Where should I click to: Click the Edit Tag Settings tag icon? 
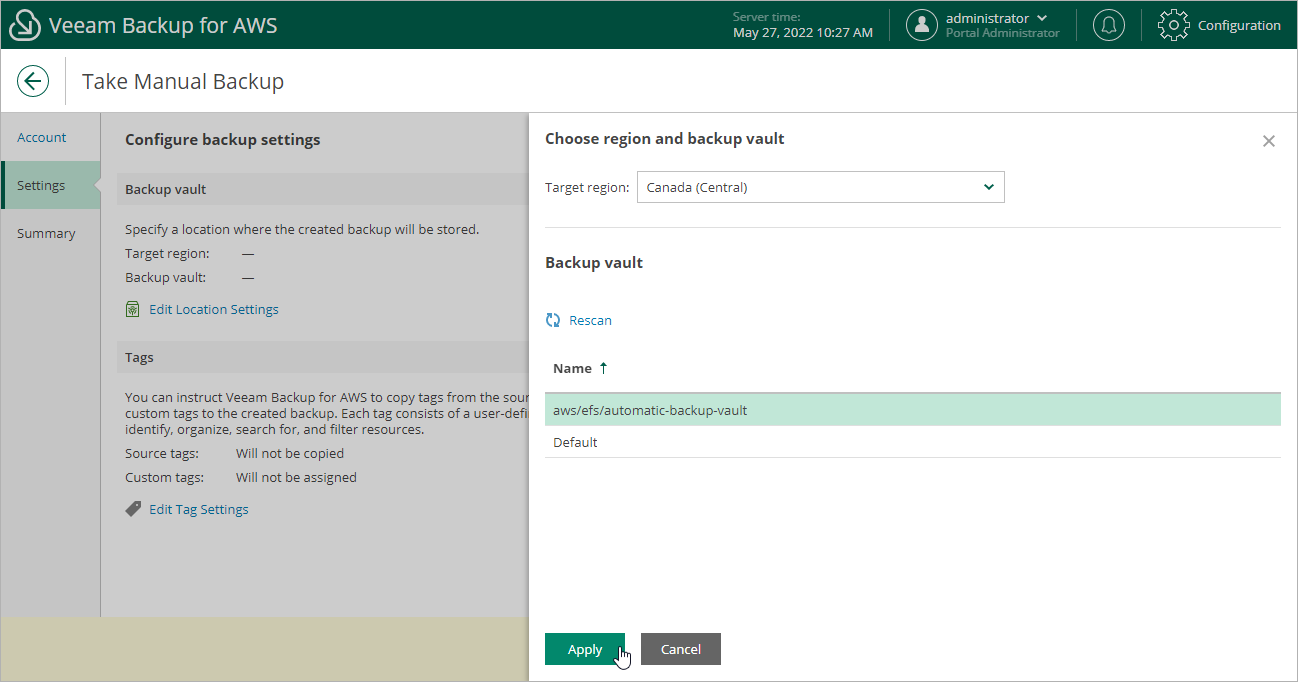(x=133, y=509)
